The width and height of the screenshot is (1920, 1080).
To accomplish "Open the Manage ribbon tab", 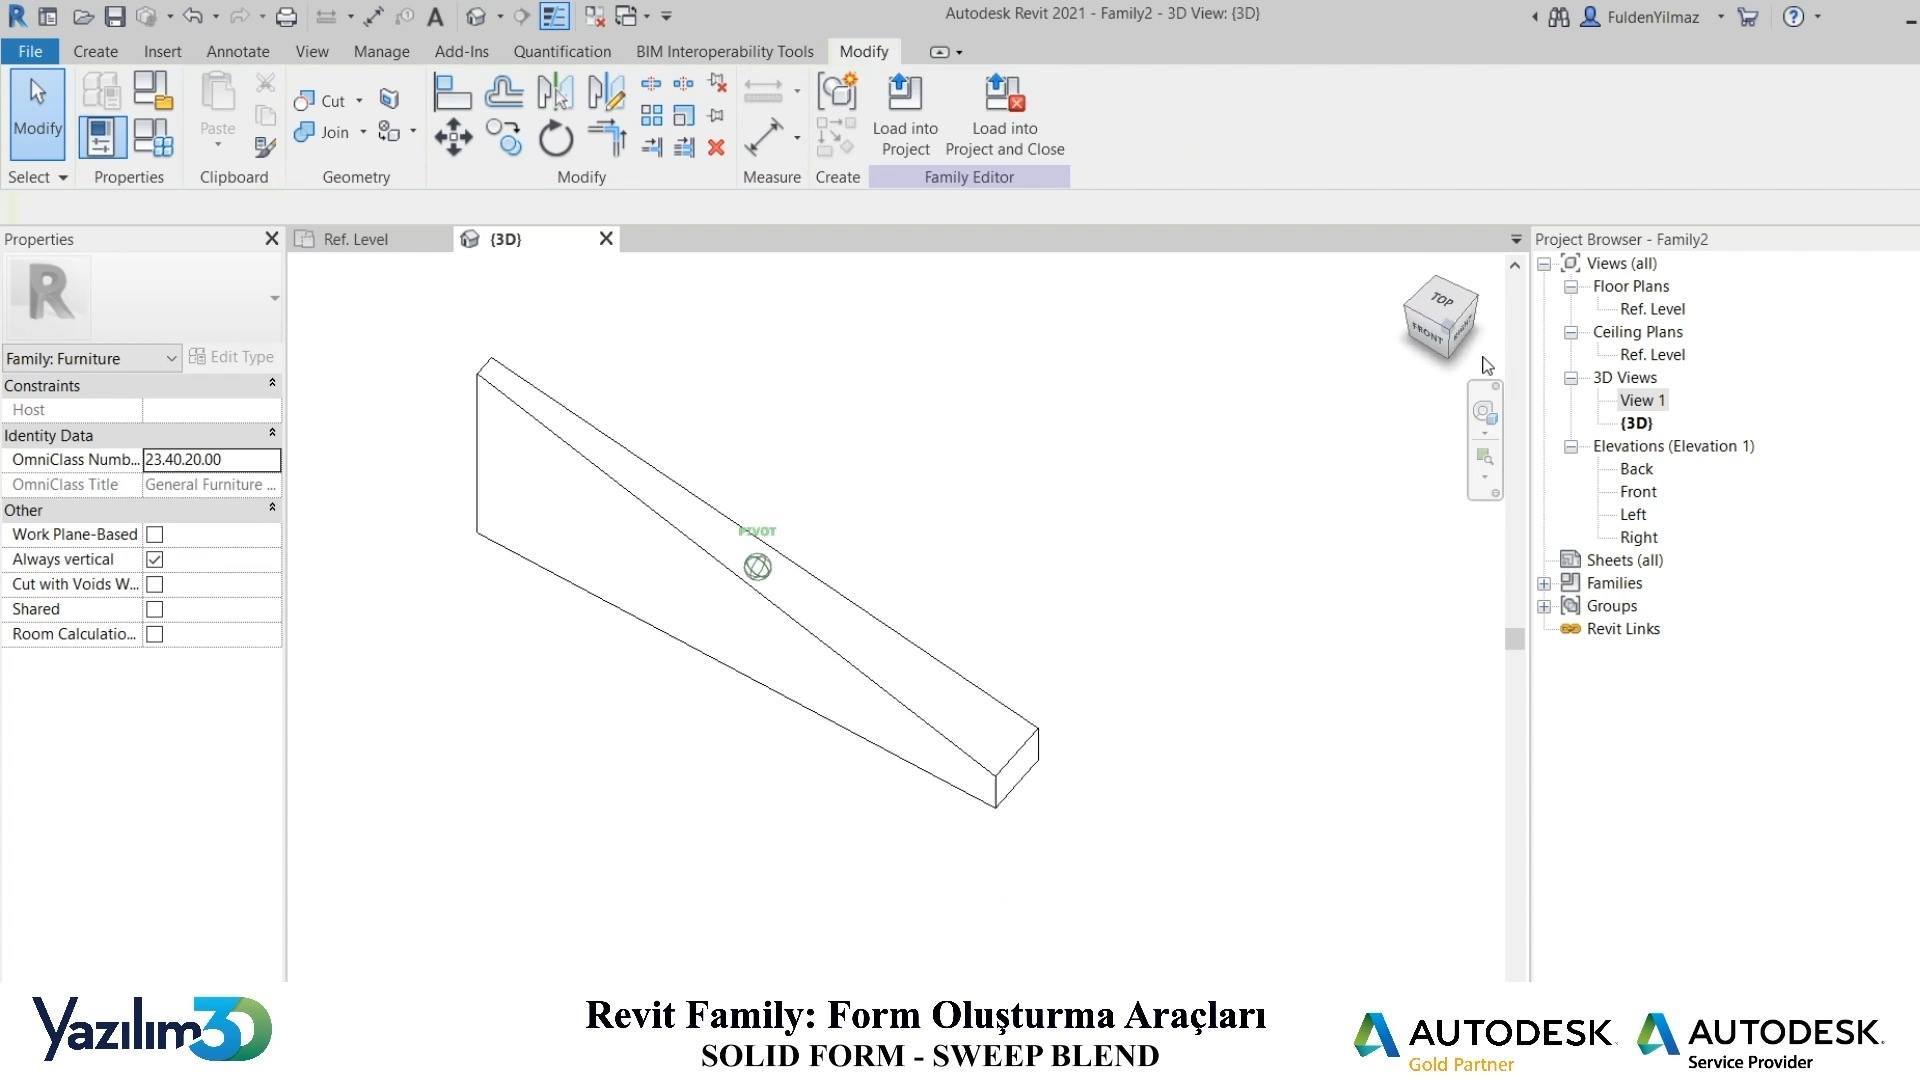I will [x=381, y=51].
